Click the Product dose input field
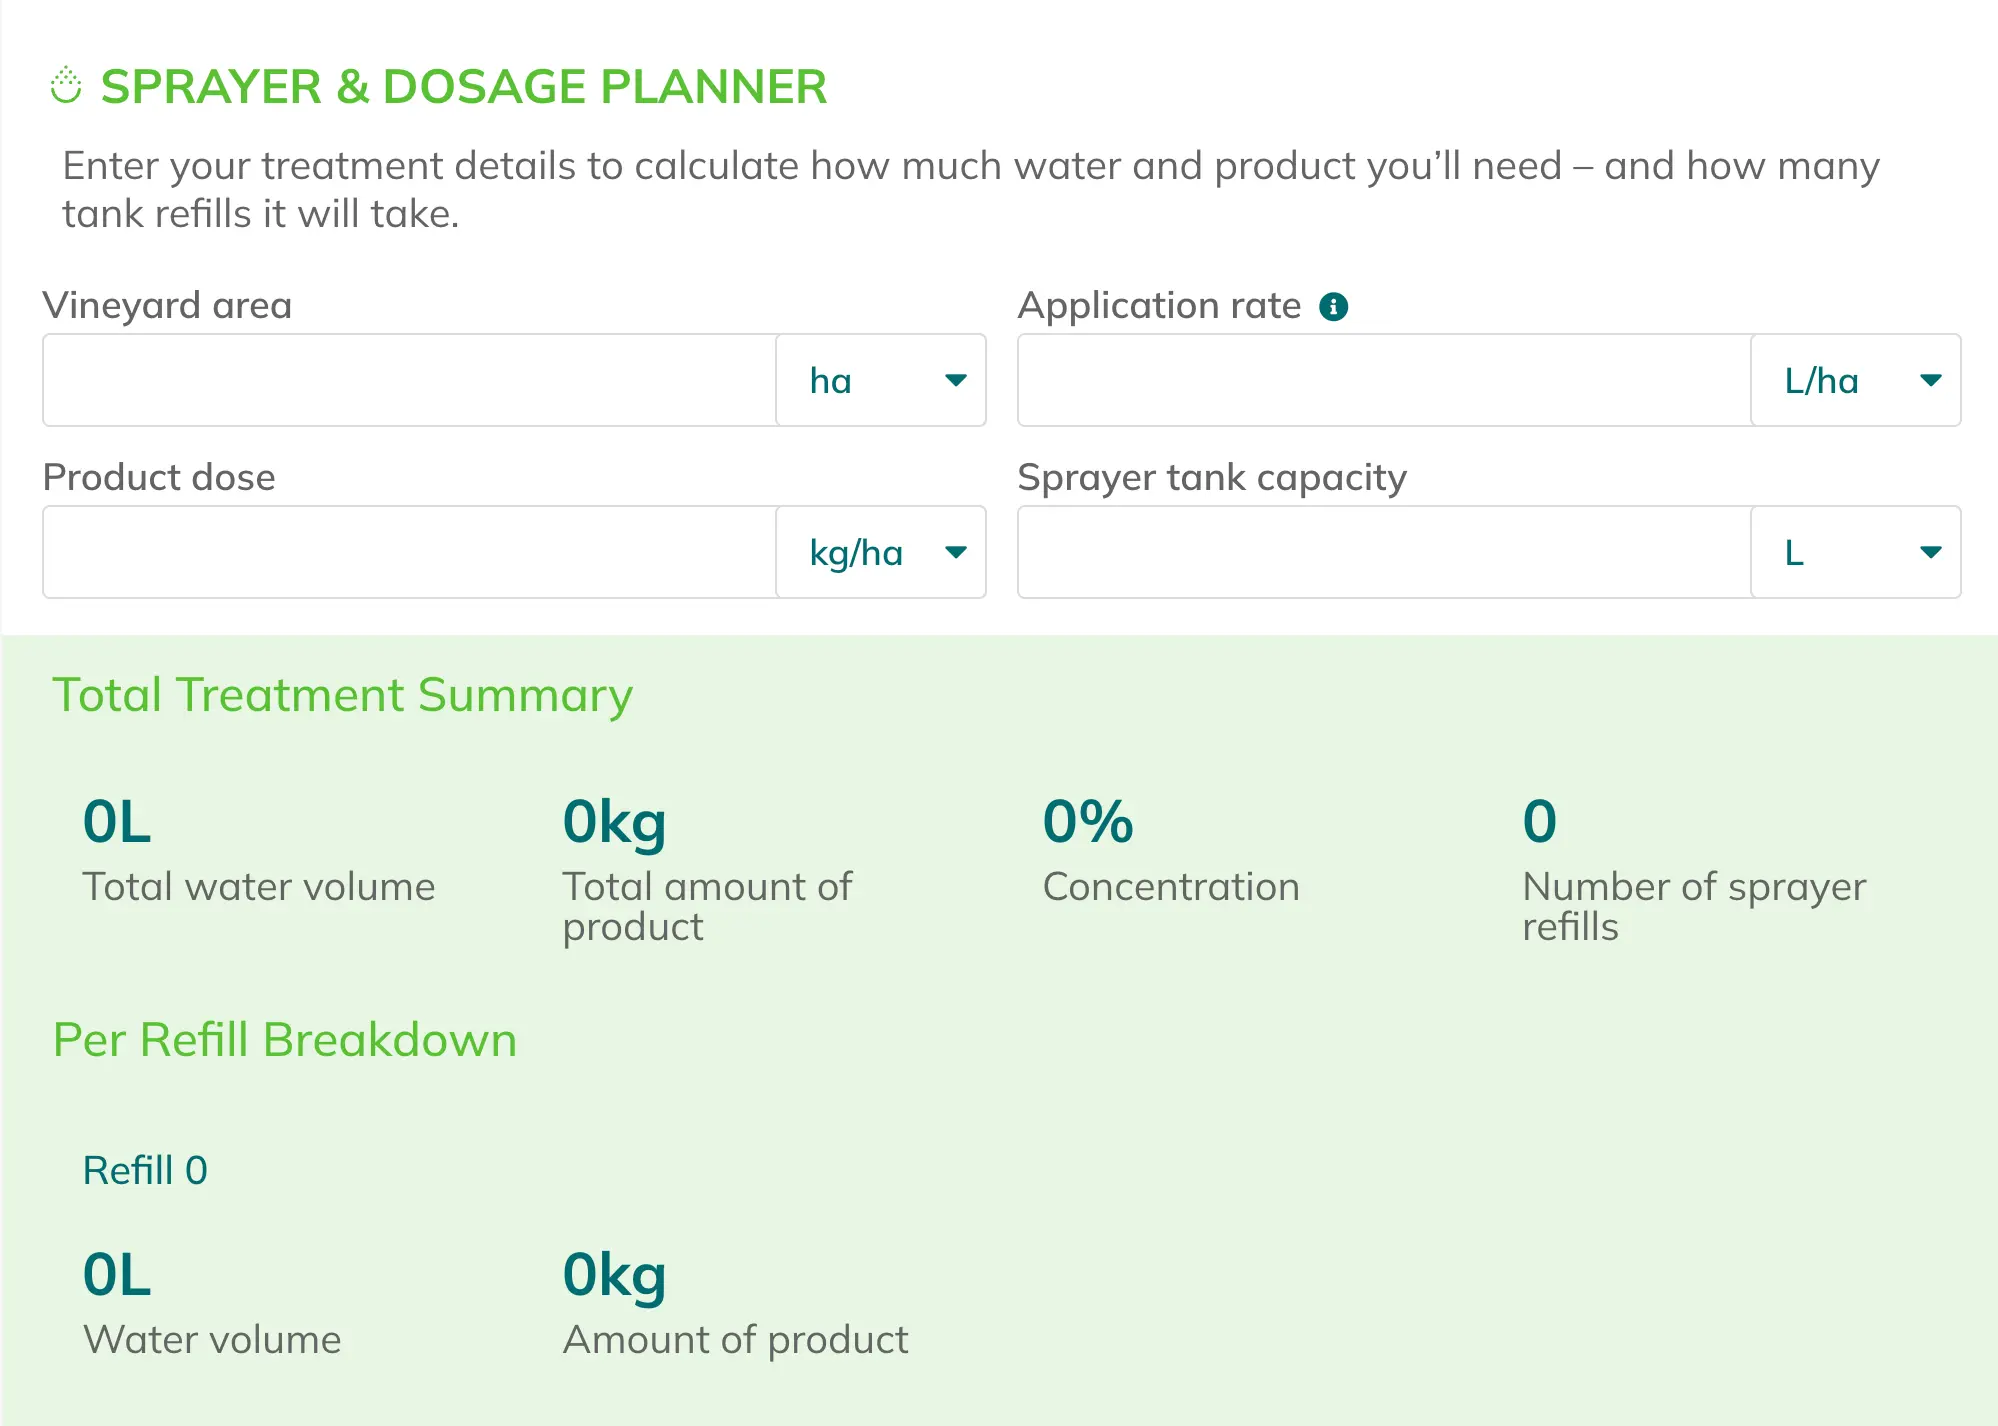 coord(410,552)
